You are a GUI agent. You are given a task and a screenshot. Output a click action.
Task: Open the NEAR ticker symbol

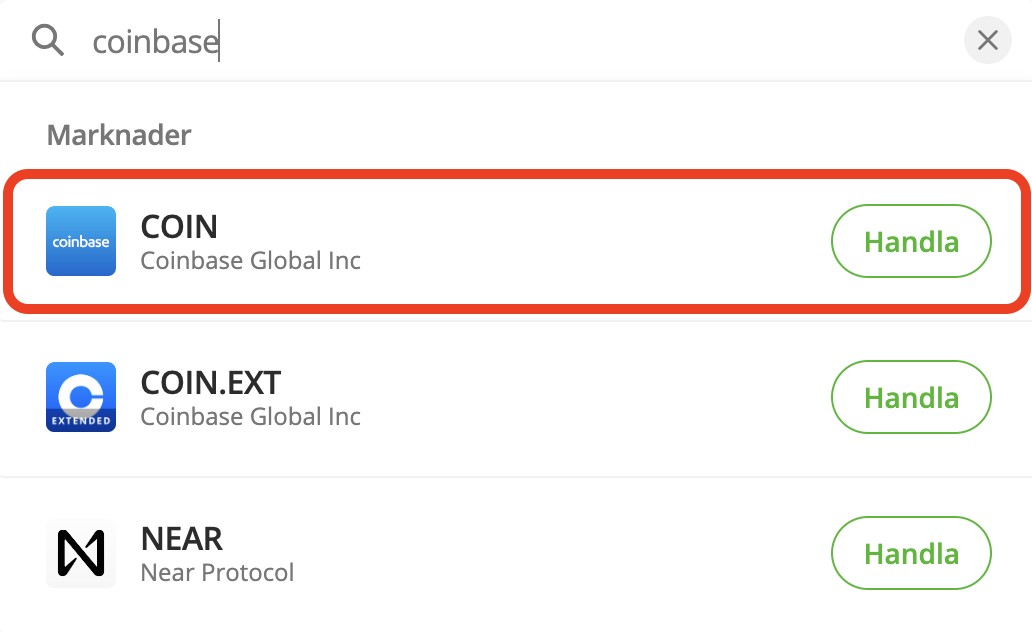(x=181, y=539)
